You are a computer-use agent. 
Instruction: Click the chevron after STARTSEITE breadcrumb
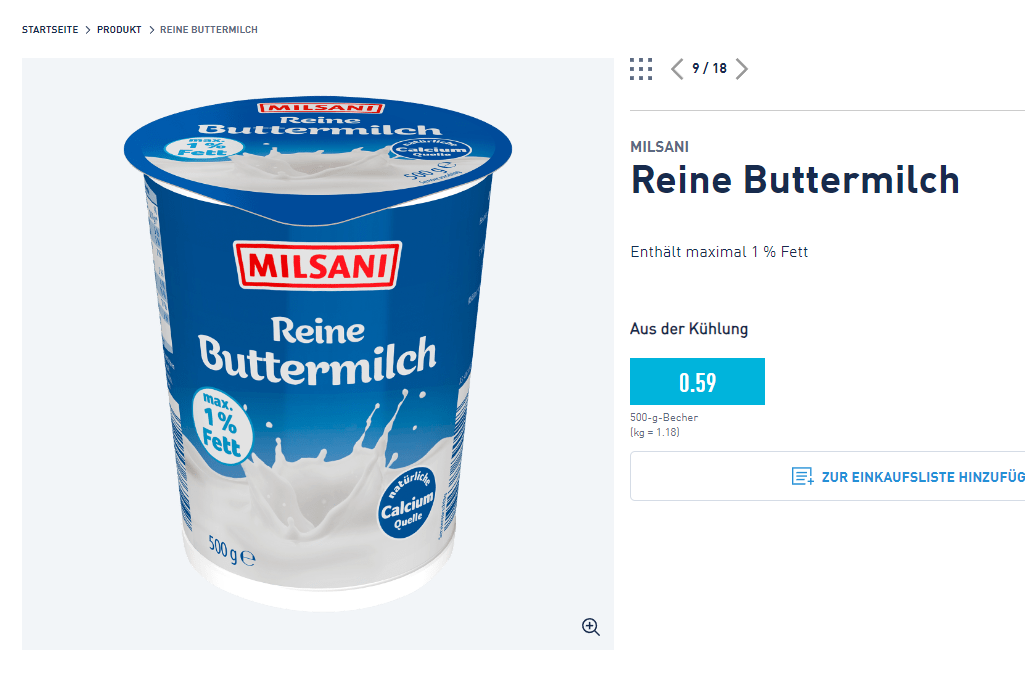[x=88, y=30]
